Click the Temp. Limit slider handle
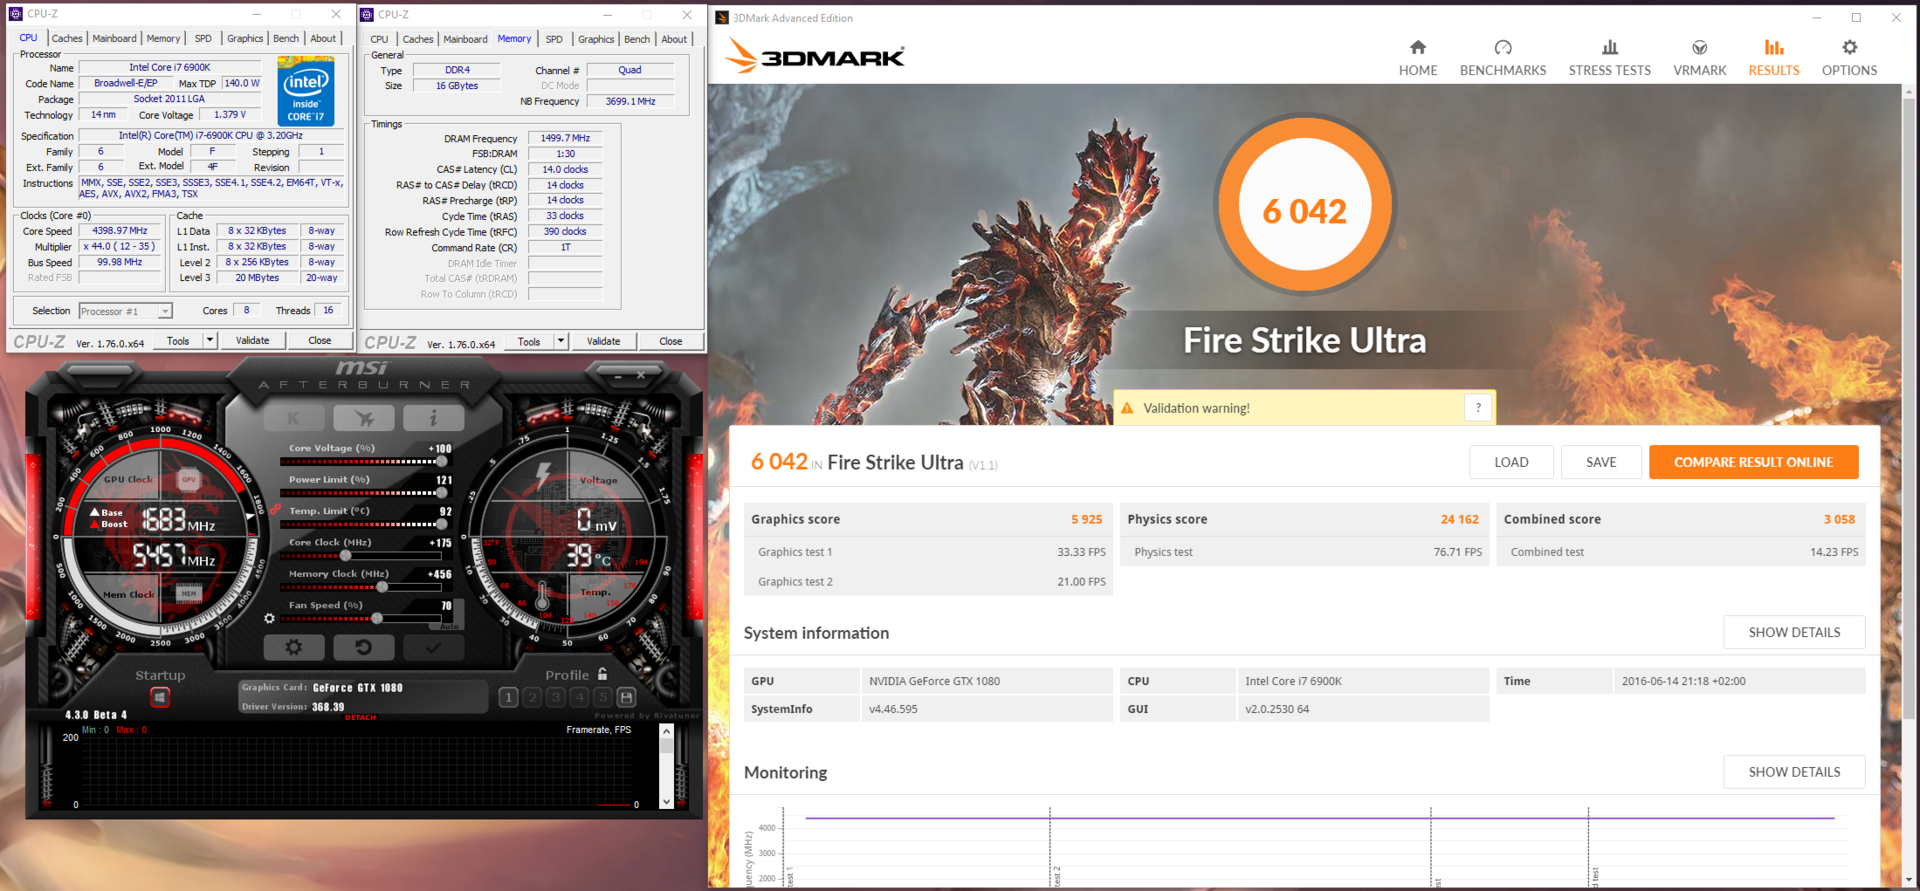The image size is (1920, 891). click(x=441, y=524)
